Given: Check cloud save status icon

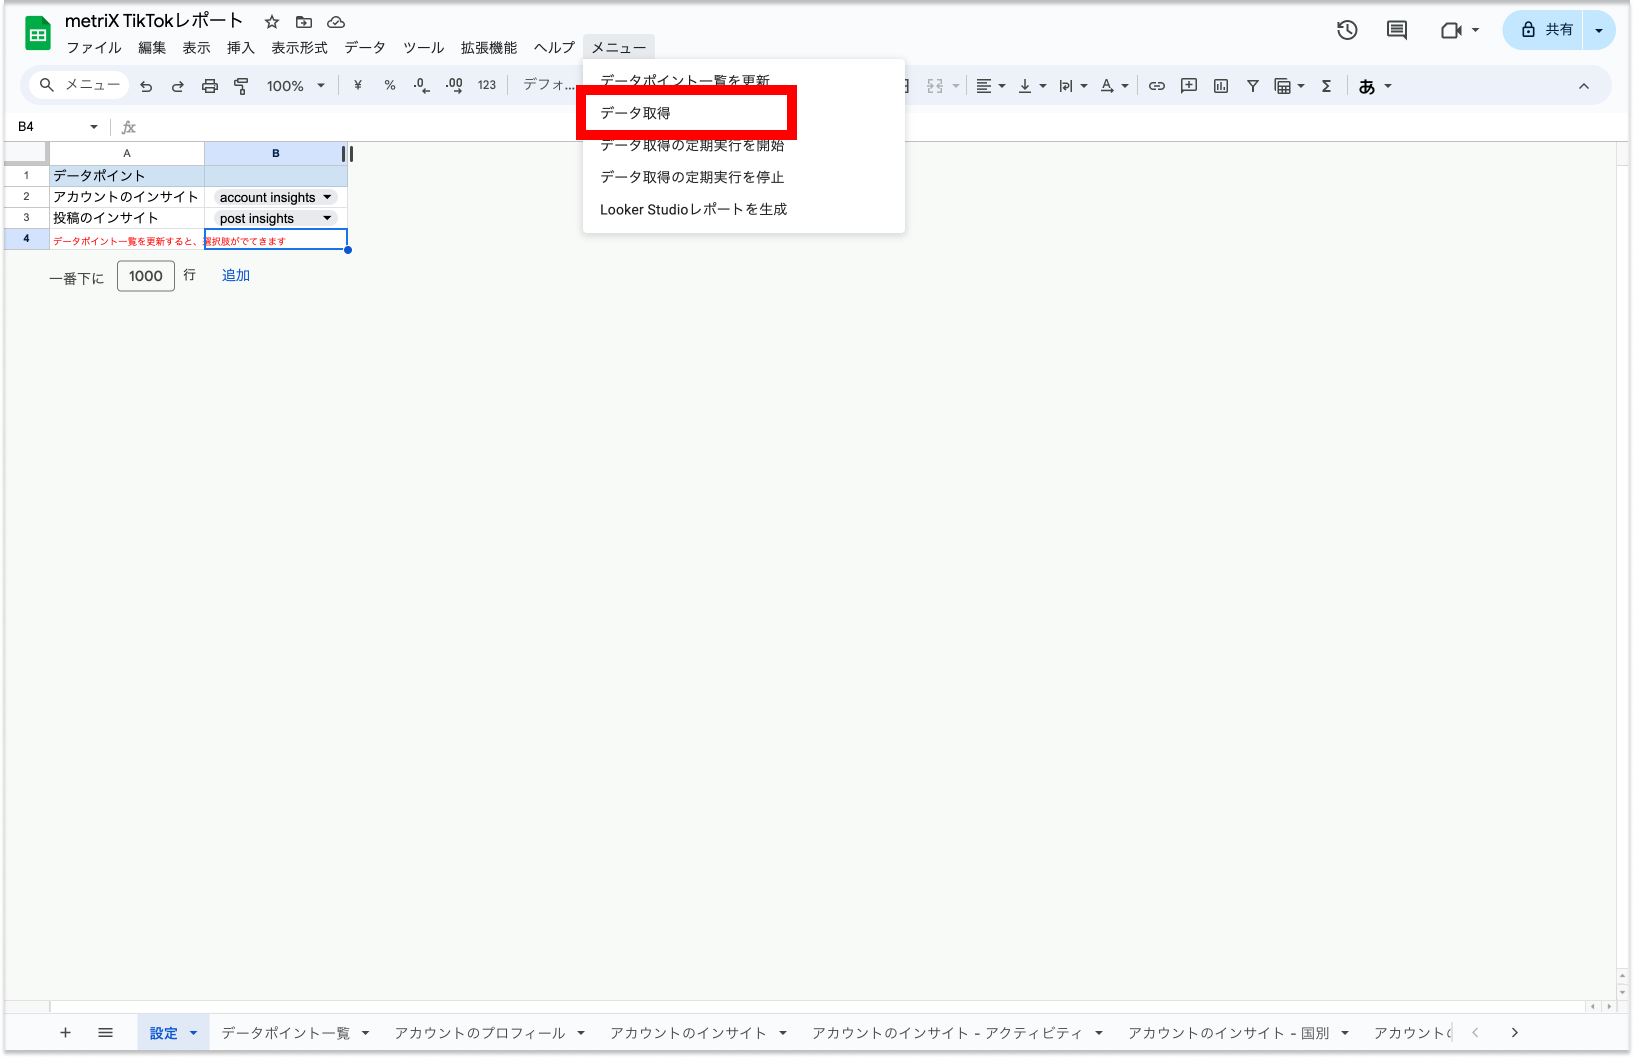Looking at the screenshot, I should [x=336, y=22].
